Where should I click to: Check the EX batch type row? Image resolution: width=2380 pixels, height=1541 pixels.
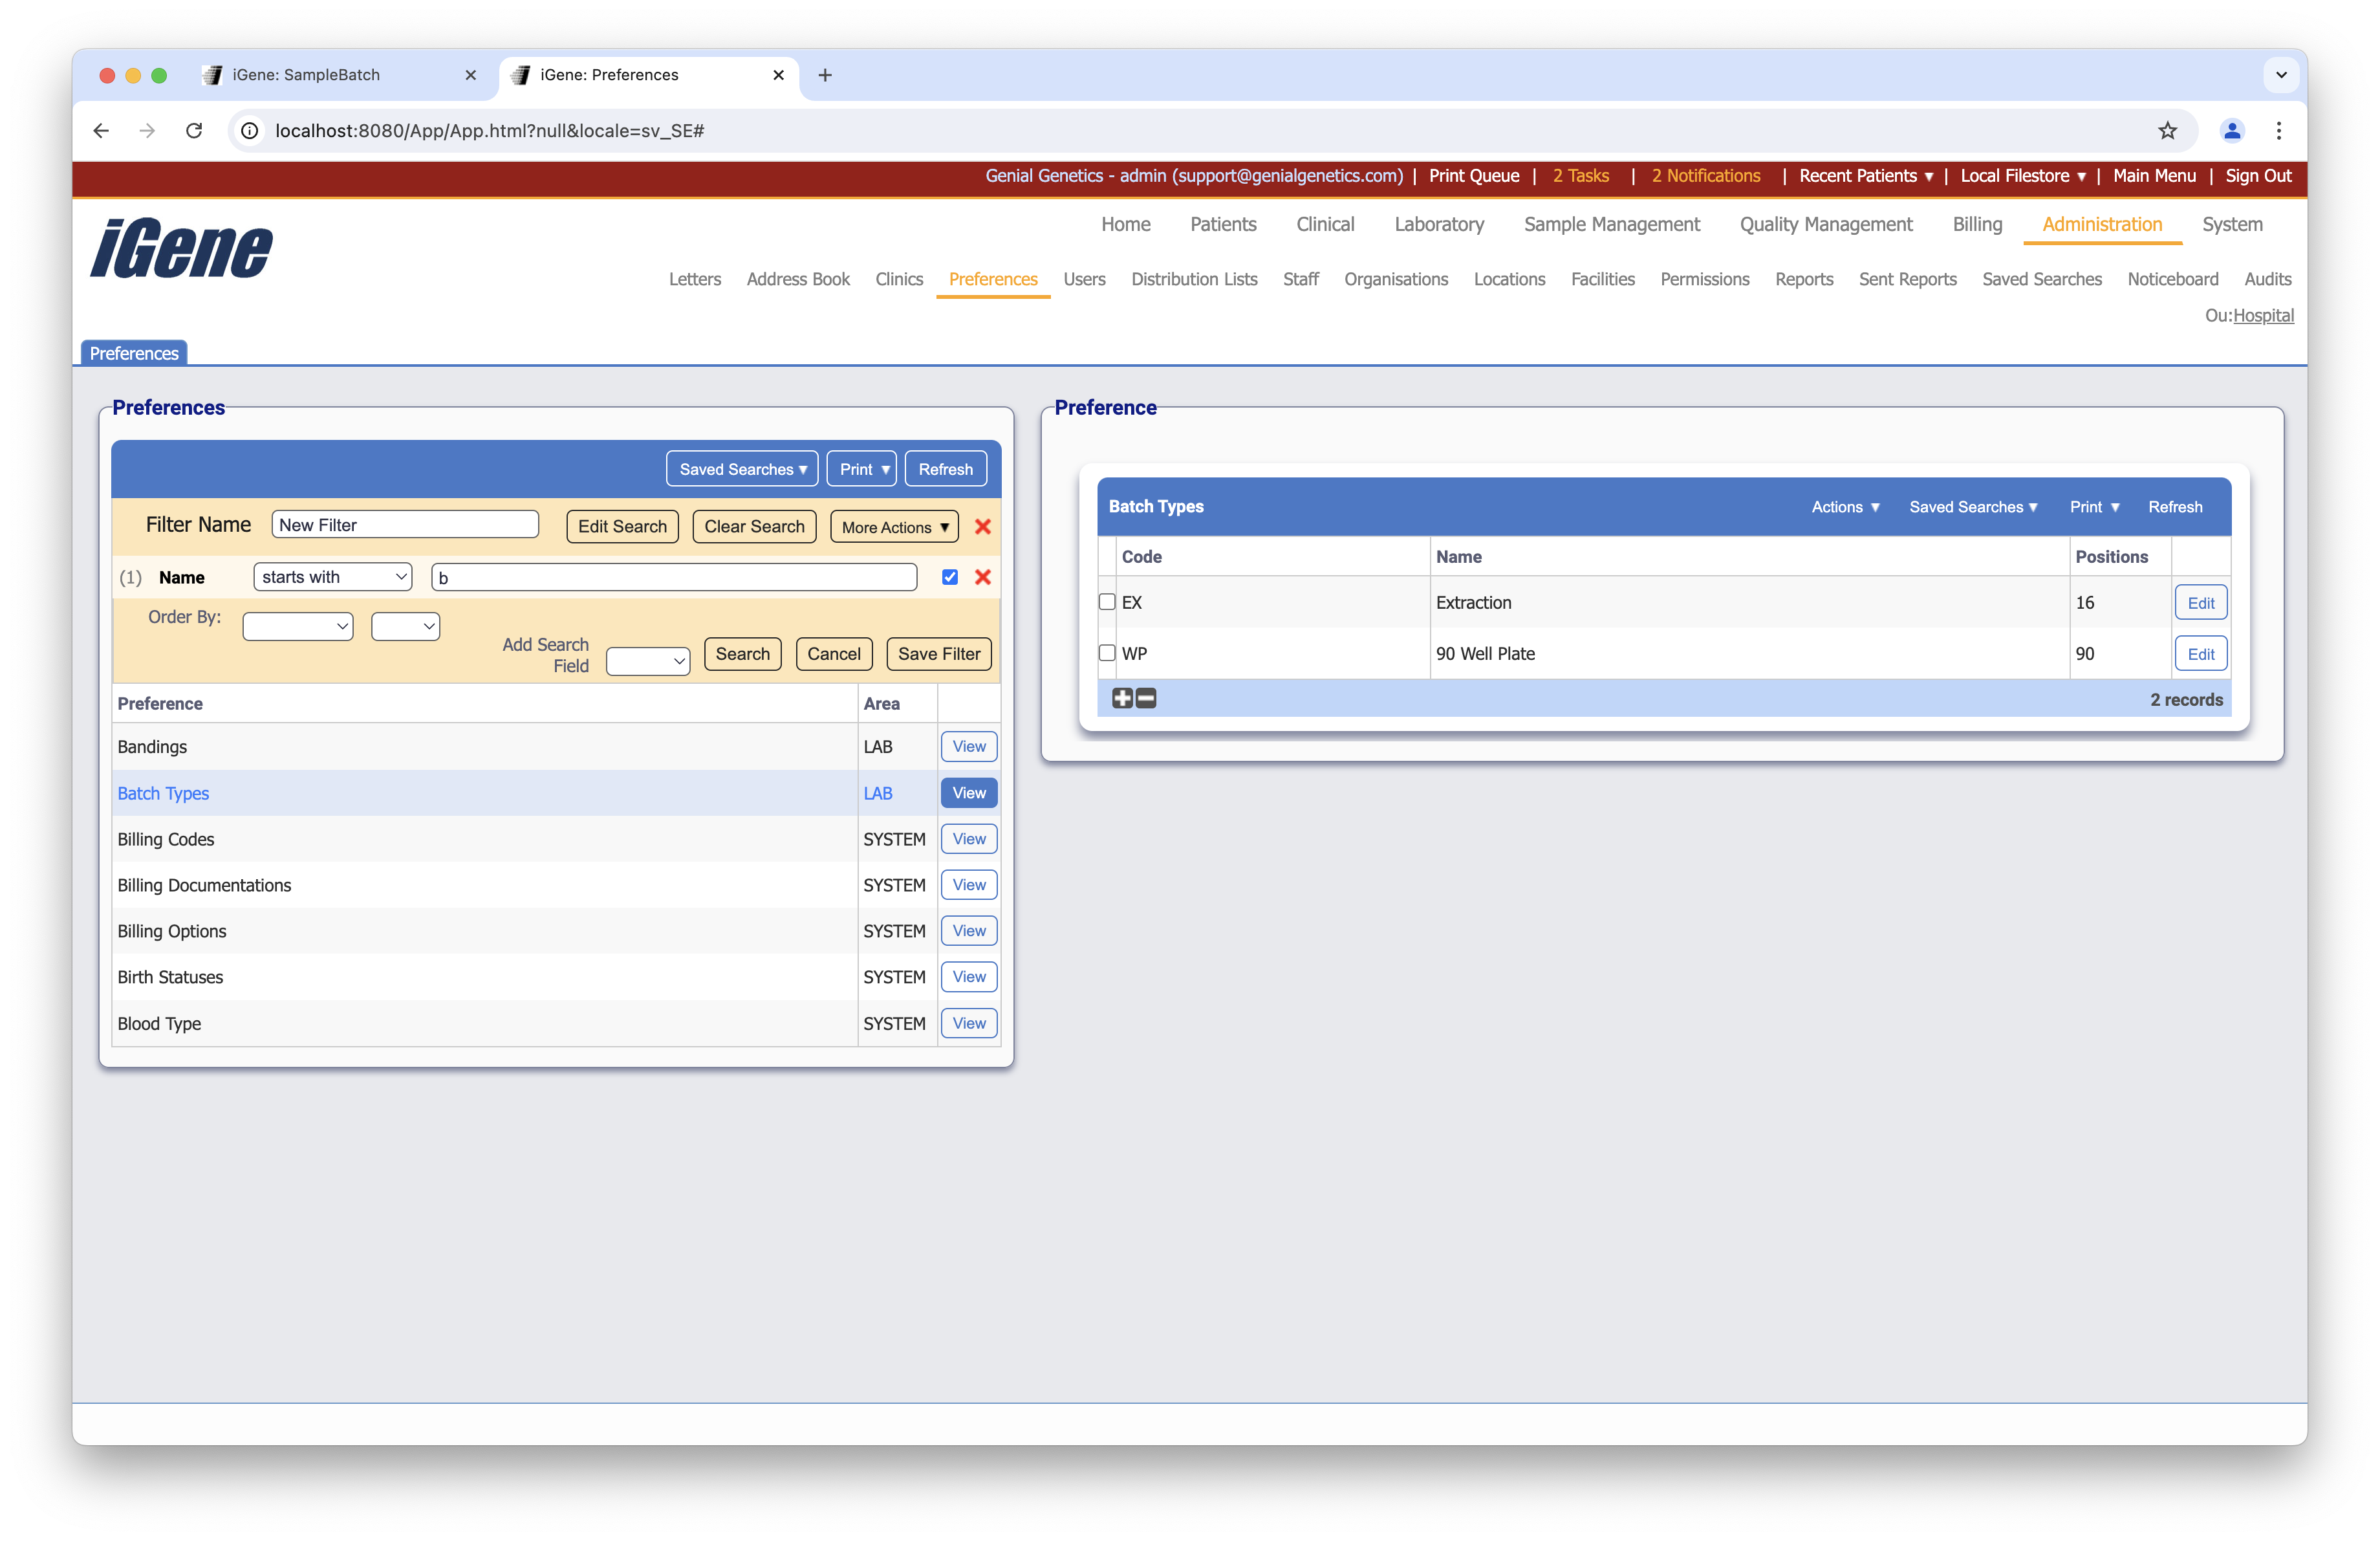[x=1107, y=602]
